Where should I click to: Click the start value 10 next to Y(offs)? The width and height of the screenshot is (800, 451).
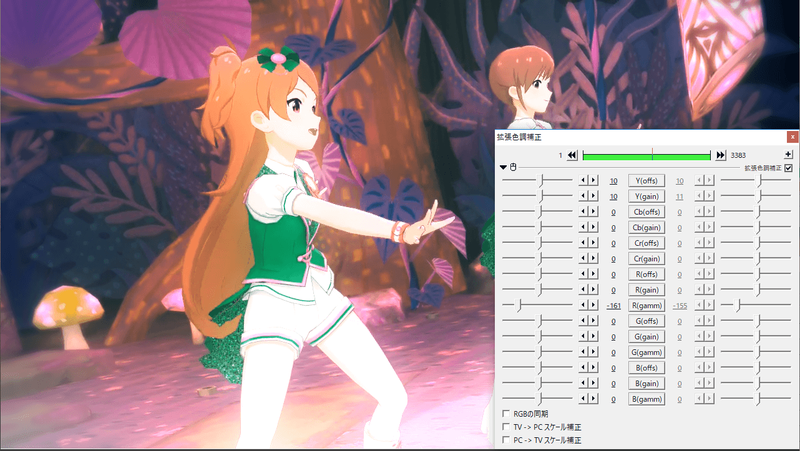(x=613, y=181)
